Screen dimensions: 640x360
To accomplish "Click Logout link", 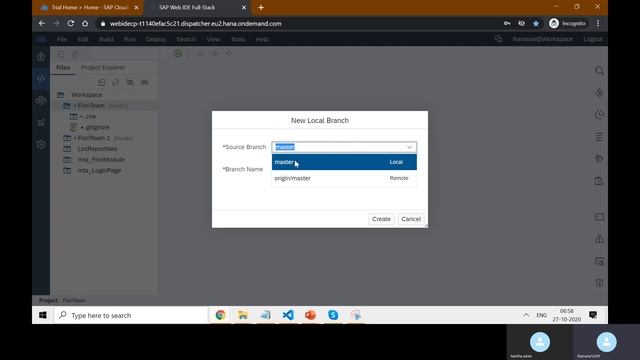I will click(593, 39).
